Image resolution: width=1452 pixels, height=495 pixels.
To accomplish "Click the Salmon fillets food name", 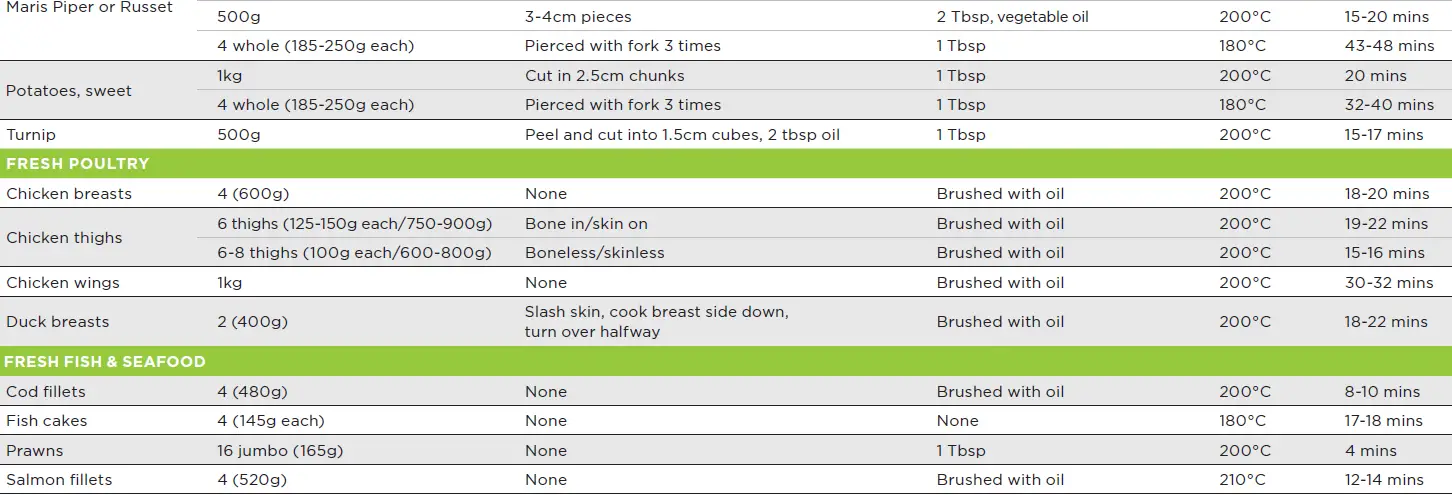I will pos(59,480).
